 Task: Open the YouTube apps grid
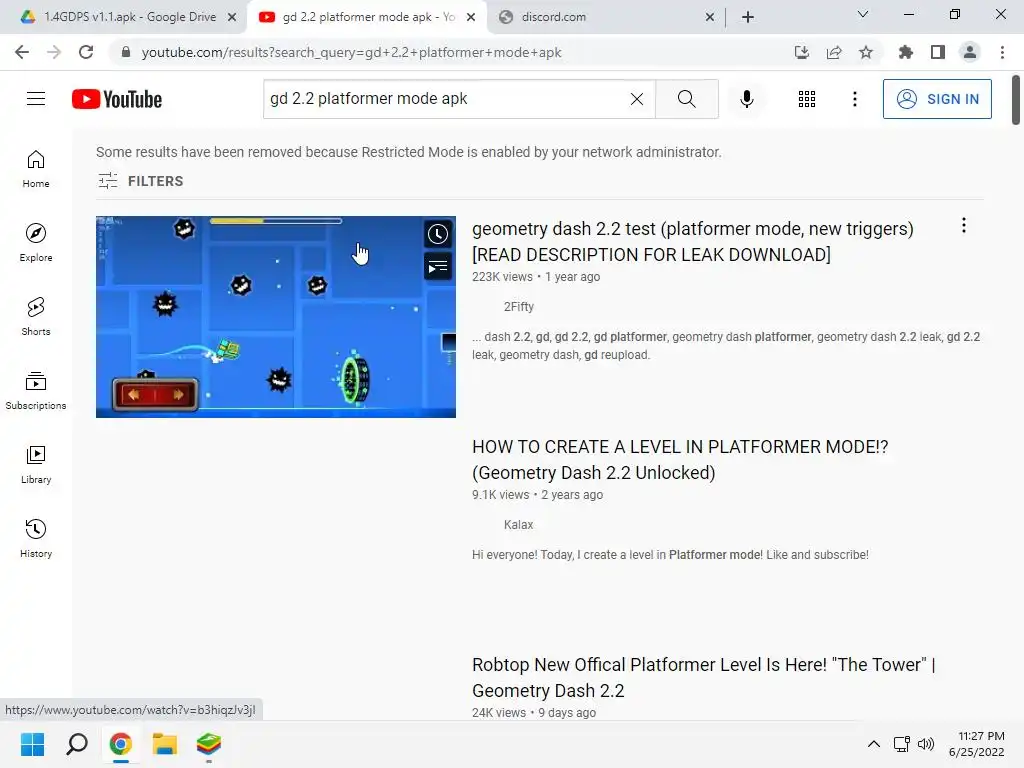coord(807,99)
